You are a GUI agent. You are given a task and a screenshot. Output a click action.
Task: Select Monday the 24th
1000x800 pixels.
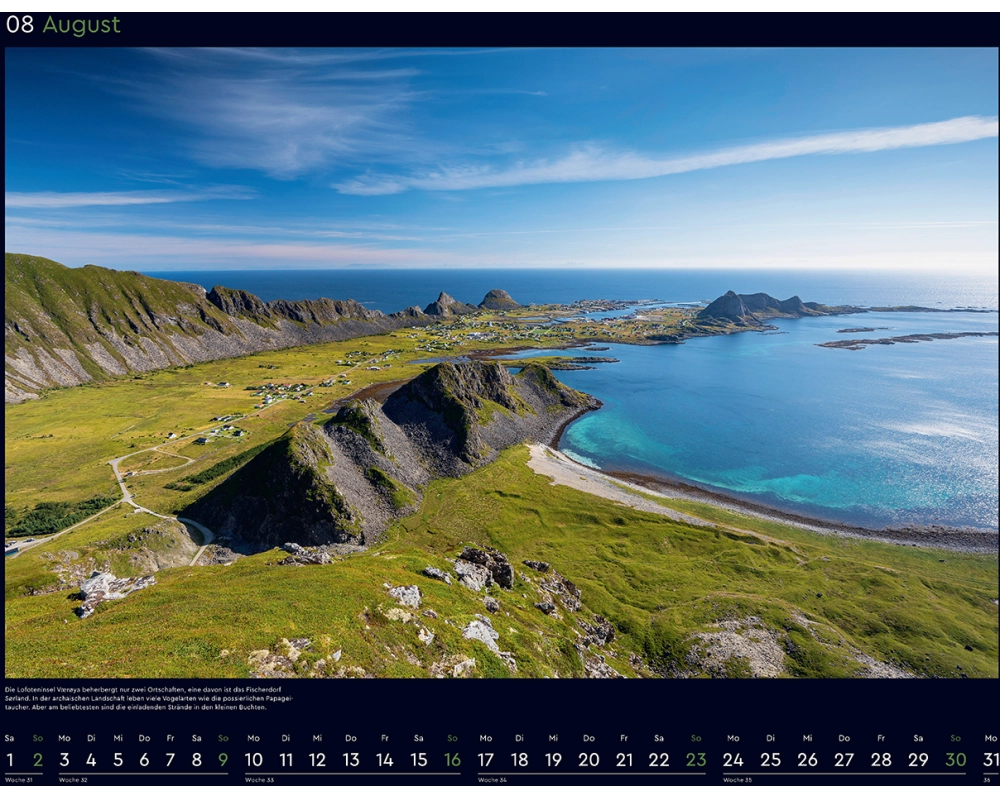click(x=733, y=760)
